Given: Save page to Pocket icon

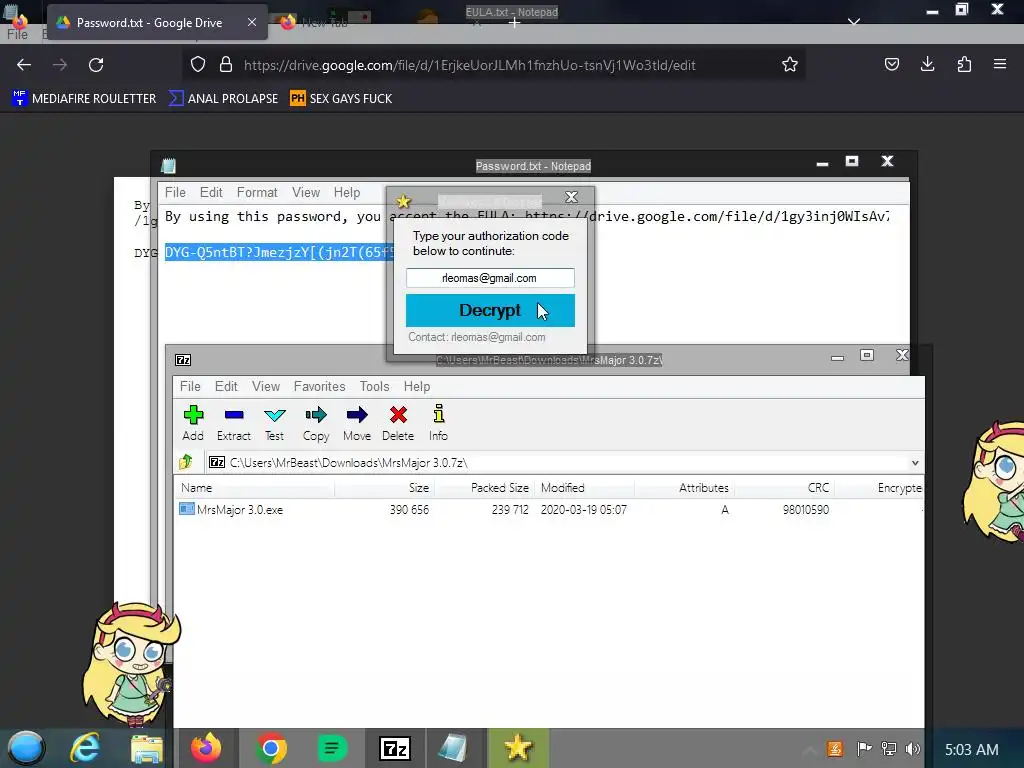Looking at the screenshot, I should point(891,64).
